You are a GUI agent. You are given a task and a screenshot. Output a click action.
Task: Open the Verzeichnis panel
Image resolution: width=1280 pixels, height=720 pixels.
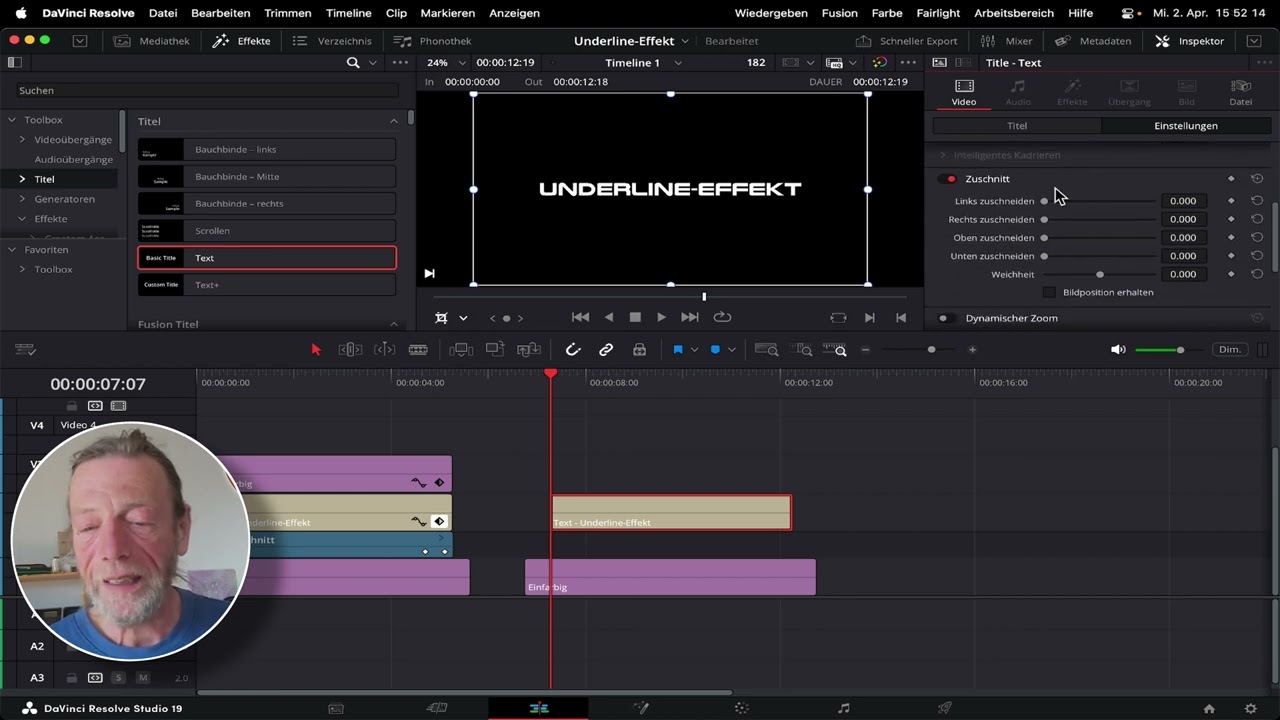[333, 41]
